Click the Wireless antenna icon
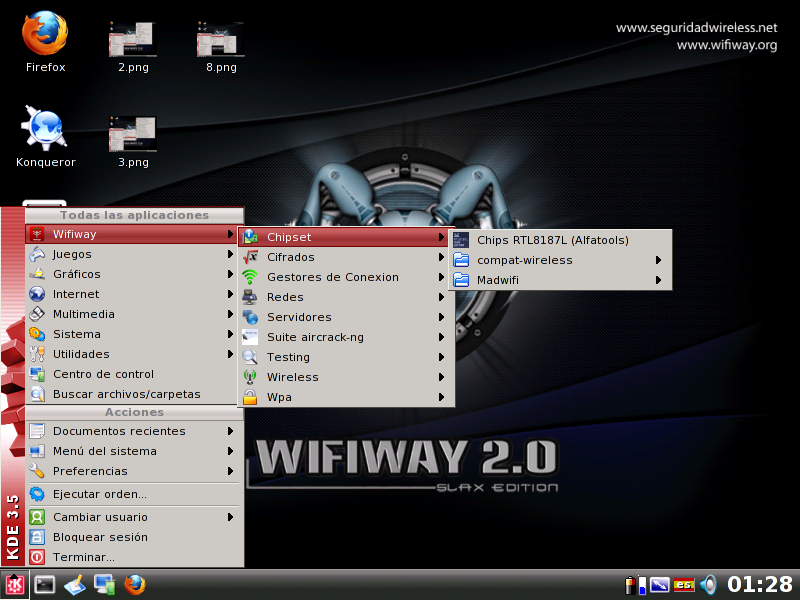Image resolution: width=800 pixels, height=600 pixels. 250,377
